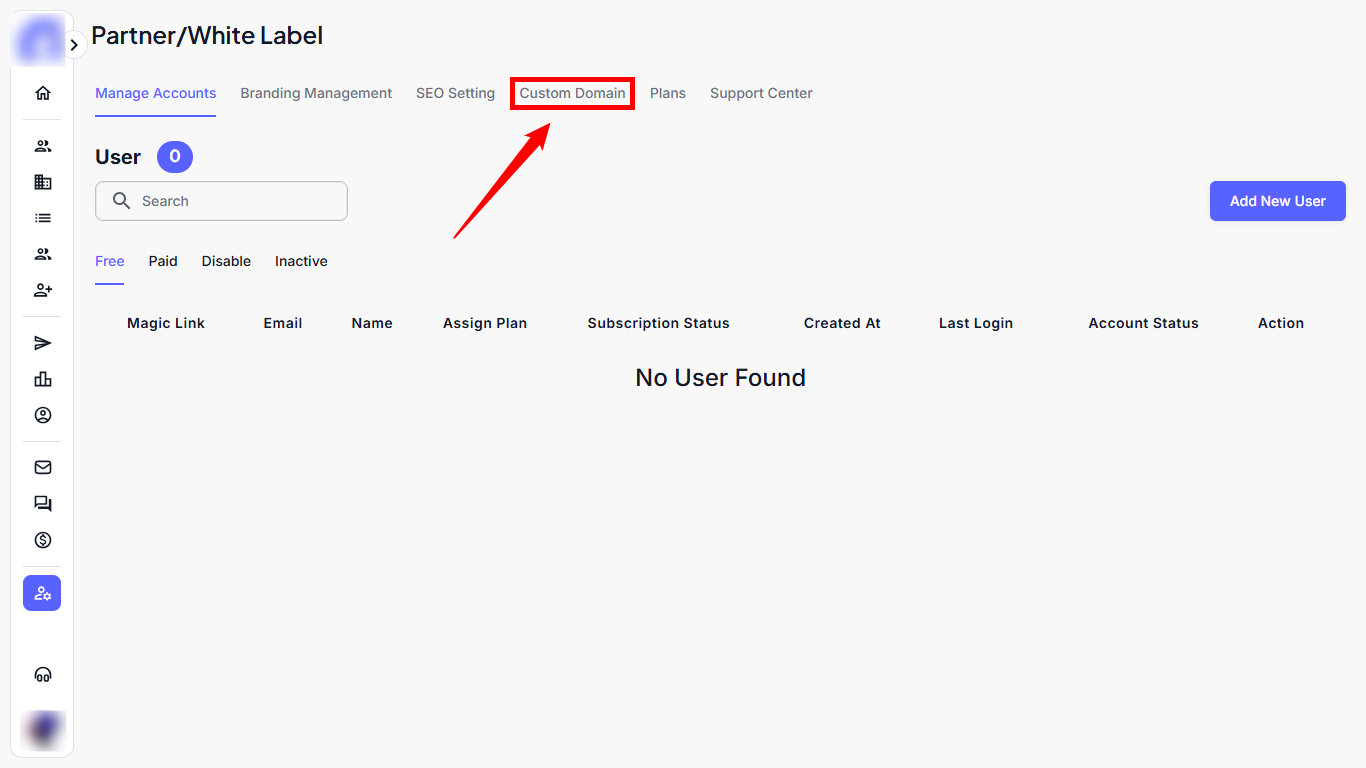Open the headset support icon
1366x768 pixels.
tap(42, 674)
